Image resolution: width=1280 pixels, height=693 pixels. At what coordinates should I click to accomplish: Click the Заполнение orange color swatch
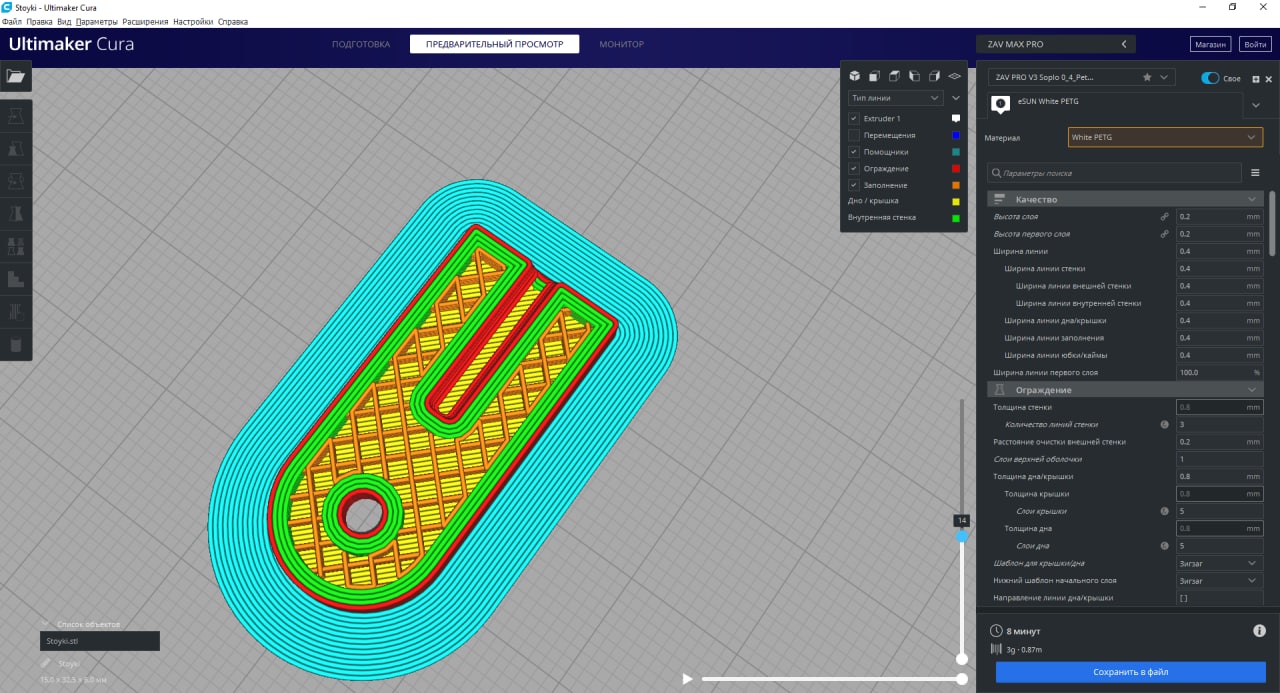[x=956, y=185]
